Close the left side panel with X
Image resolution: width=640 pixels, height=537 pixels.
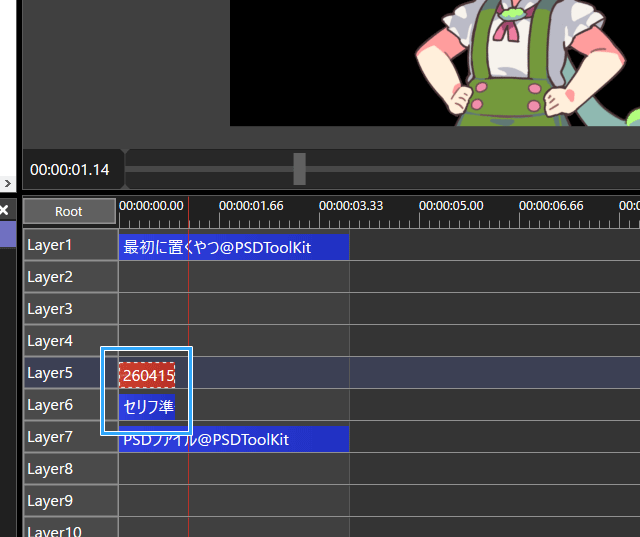point(4,210)
